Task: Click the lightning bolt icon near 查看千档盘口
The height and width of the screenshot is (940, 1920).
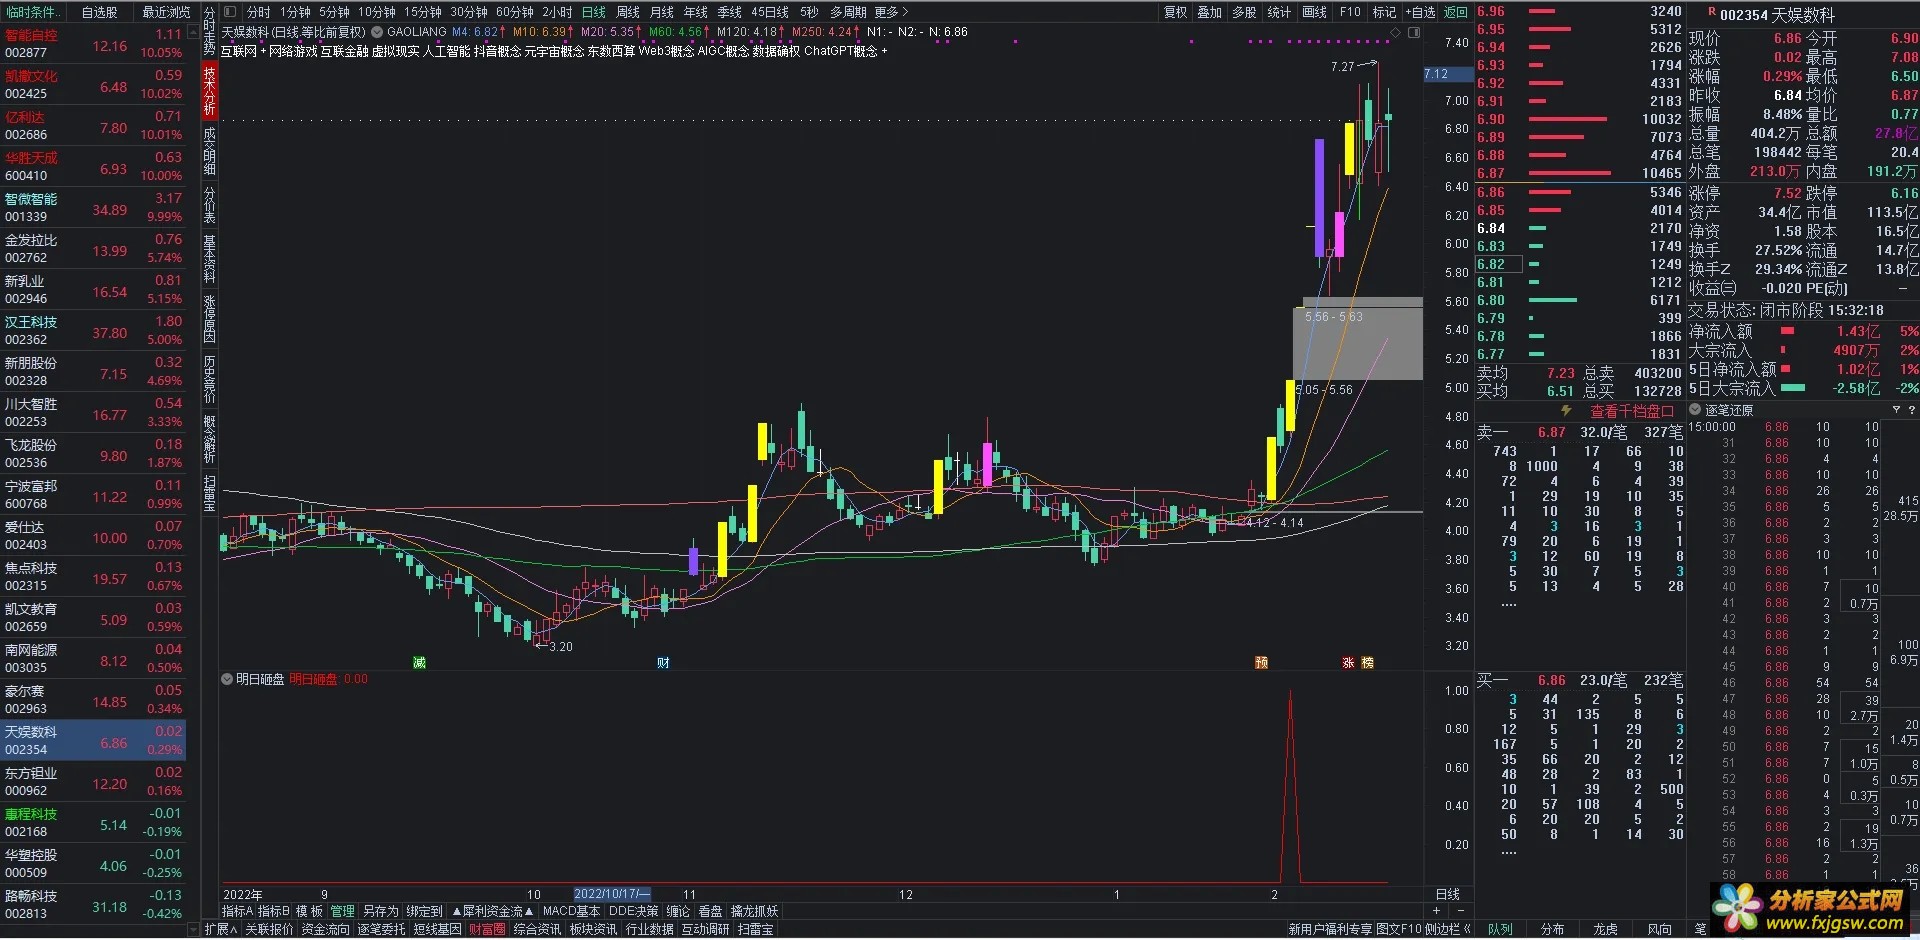Action: [x=1566, y=411]
